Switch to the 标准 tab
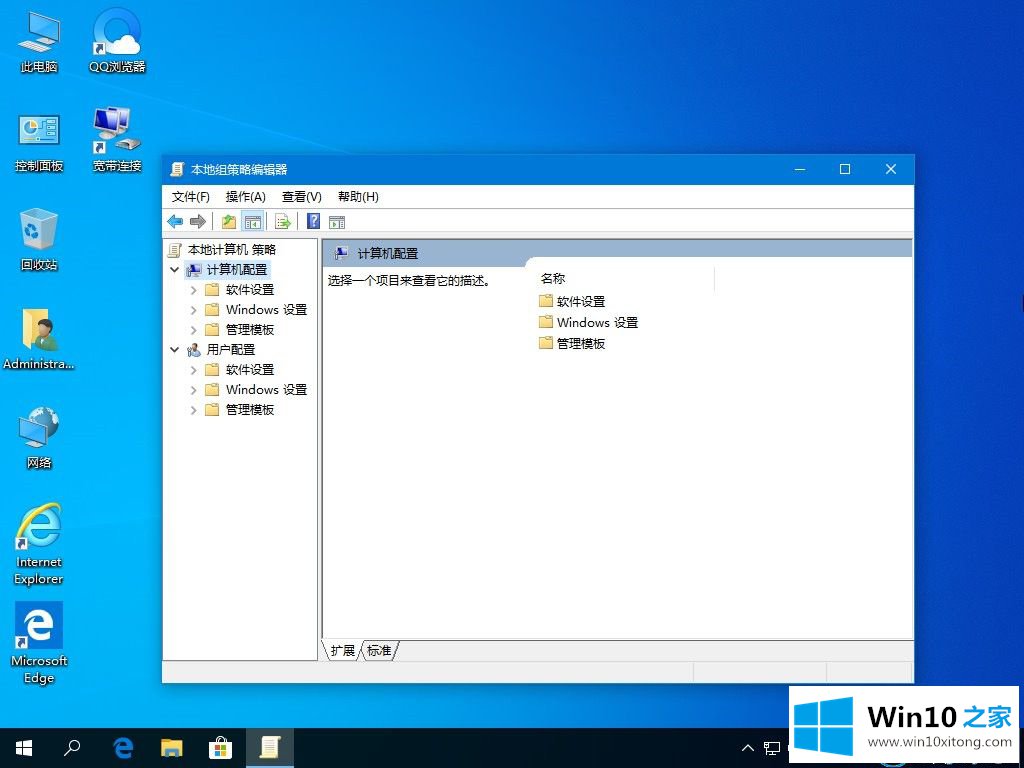 [379, 650]
